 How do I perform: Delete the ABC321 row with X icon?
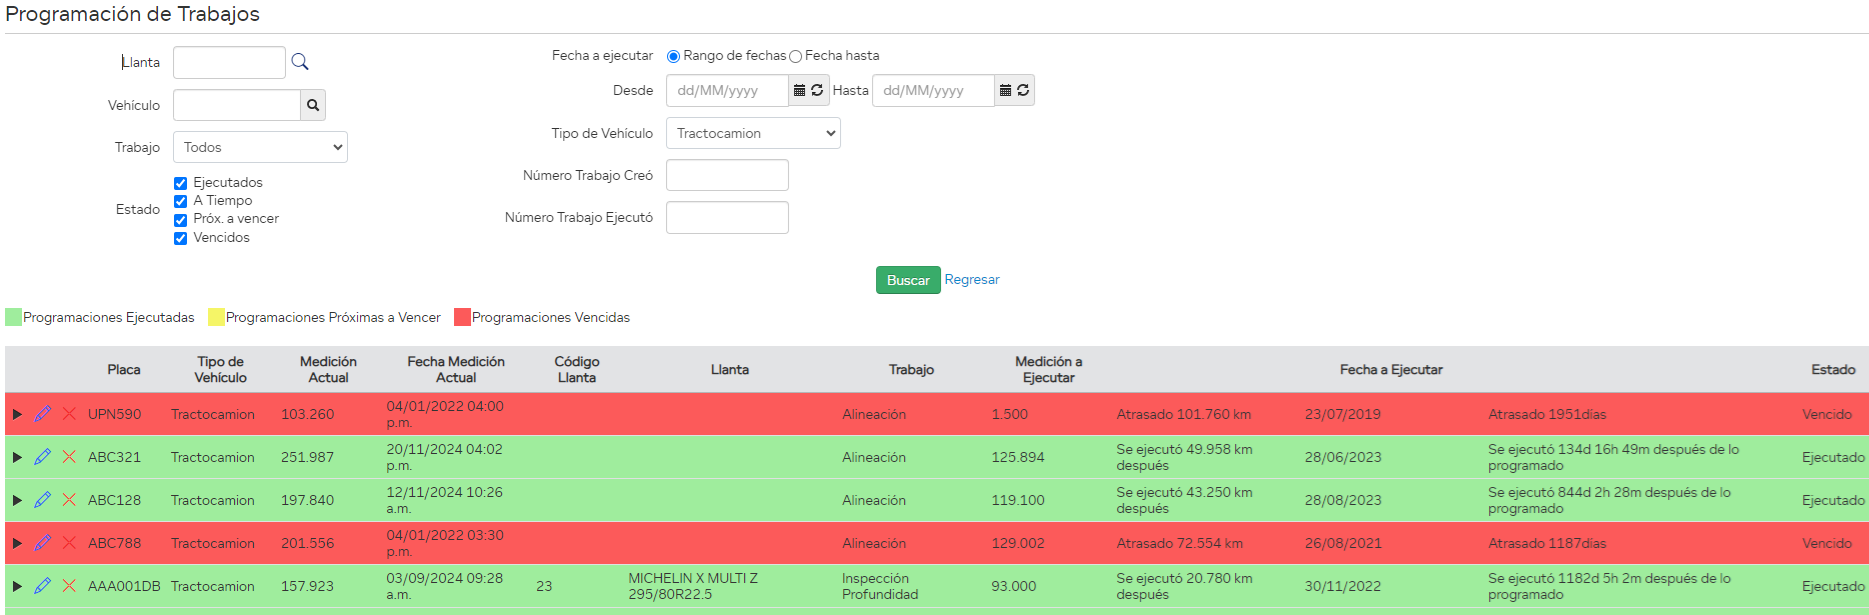click(69, 457)
